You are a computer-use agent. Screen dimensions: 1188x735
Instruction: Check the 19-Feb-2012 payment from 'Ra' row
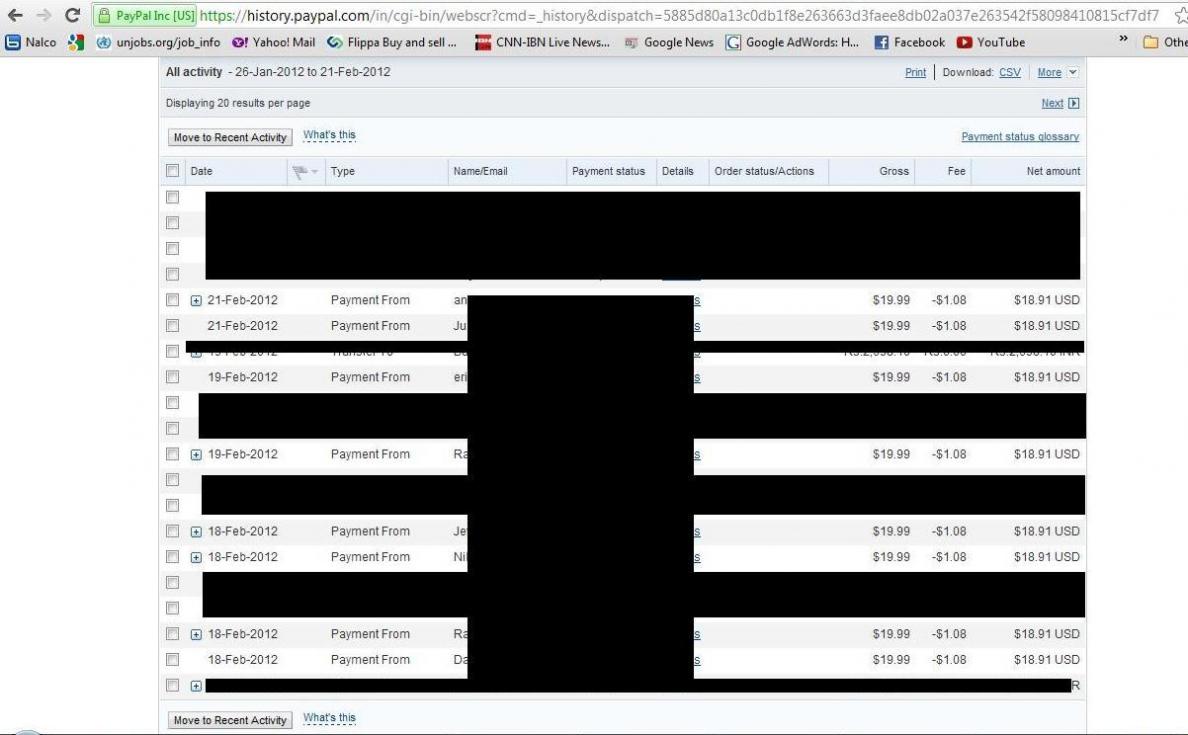173,454
